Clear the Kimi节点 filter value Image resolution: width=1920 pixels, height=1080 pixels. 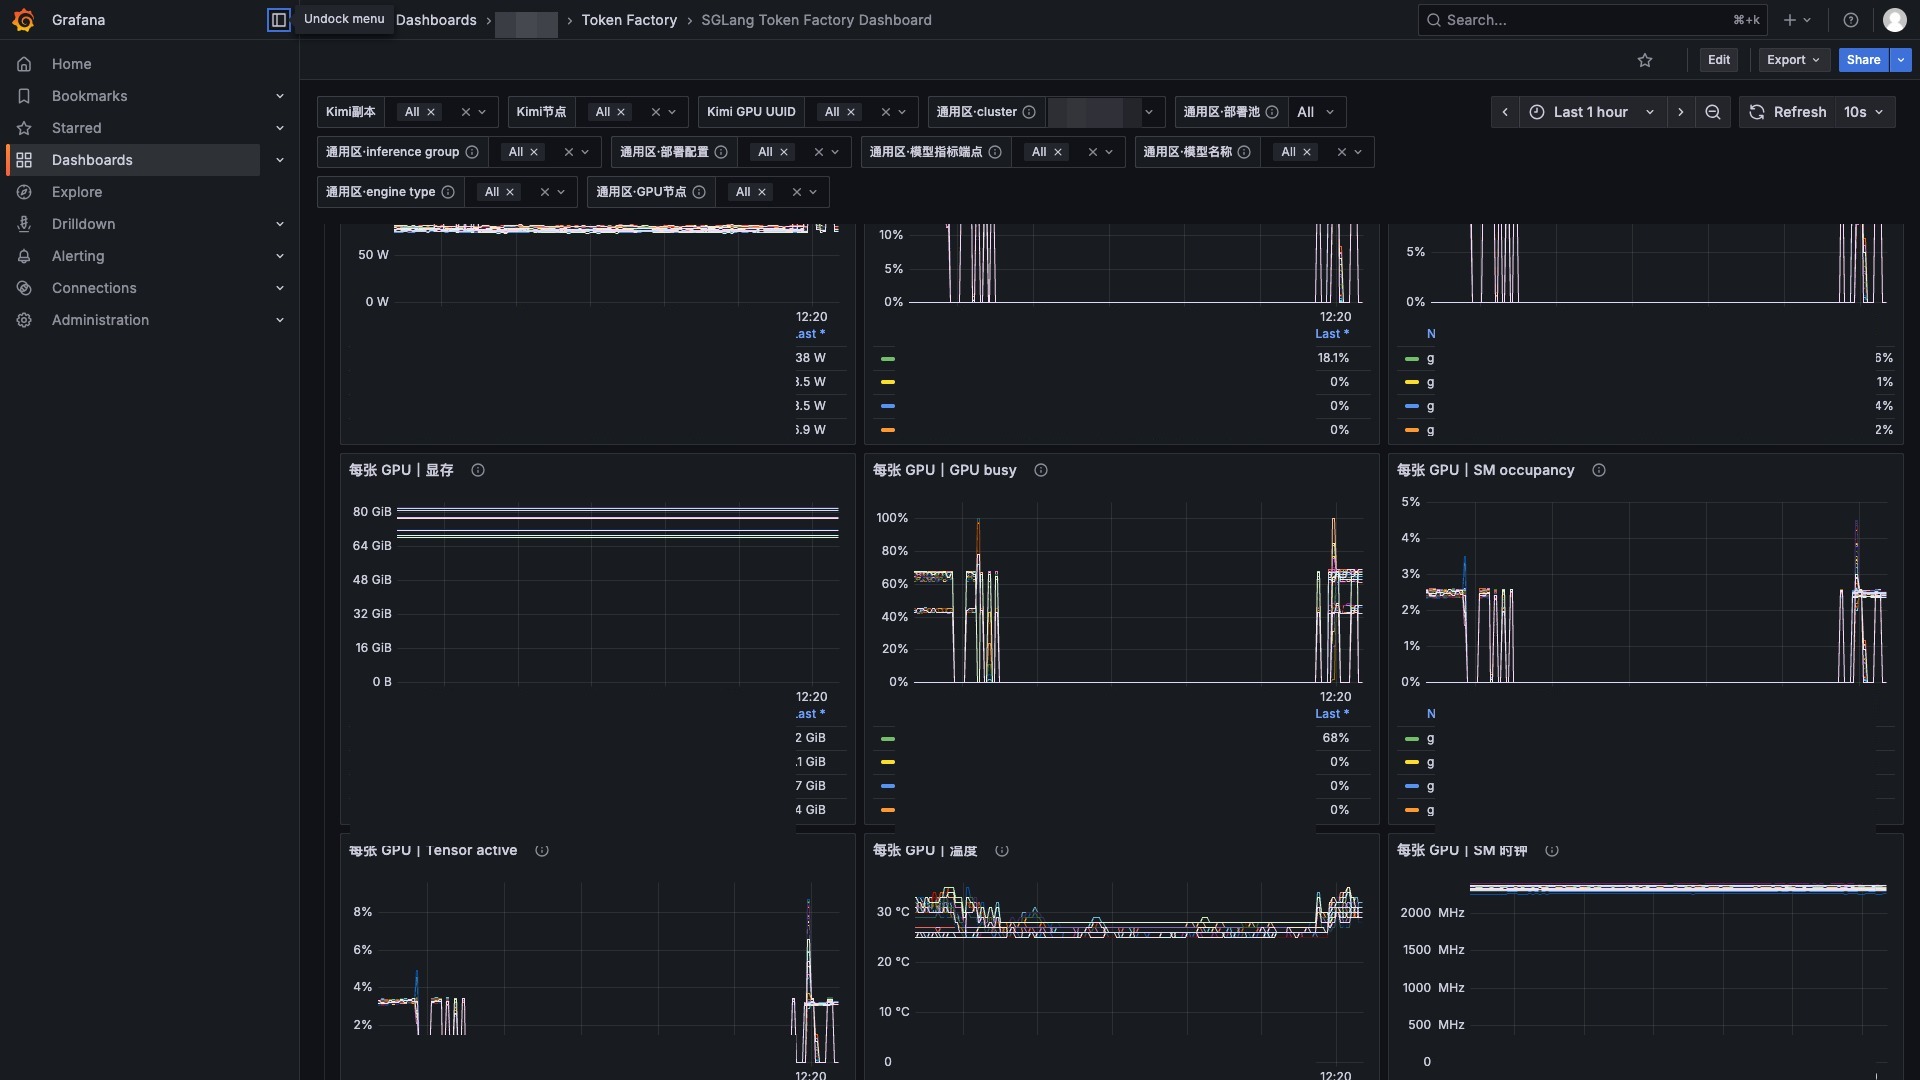click(656, 112)
